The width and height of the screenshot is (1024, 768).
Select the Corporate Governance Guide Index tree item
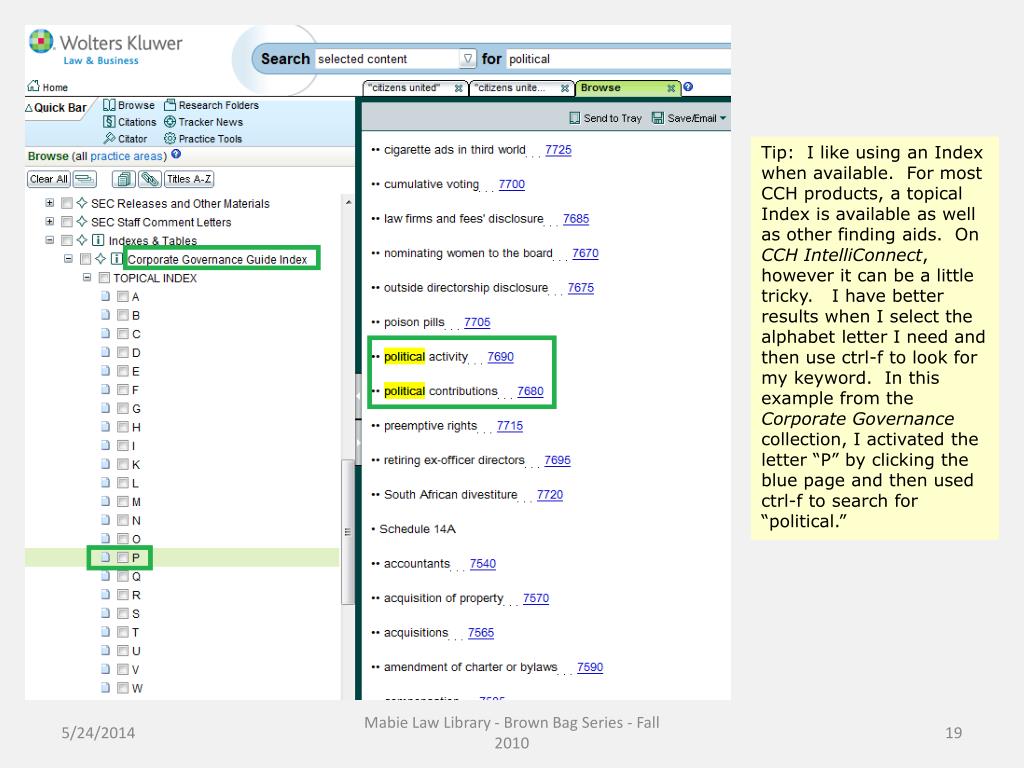tap(217, 259)
